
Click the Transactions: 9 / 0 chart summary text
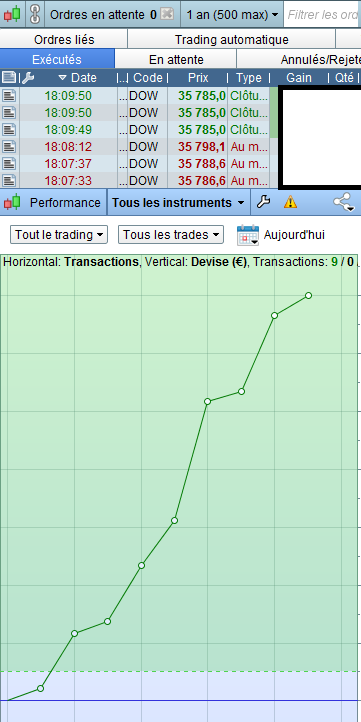(x=304, y=262)
